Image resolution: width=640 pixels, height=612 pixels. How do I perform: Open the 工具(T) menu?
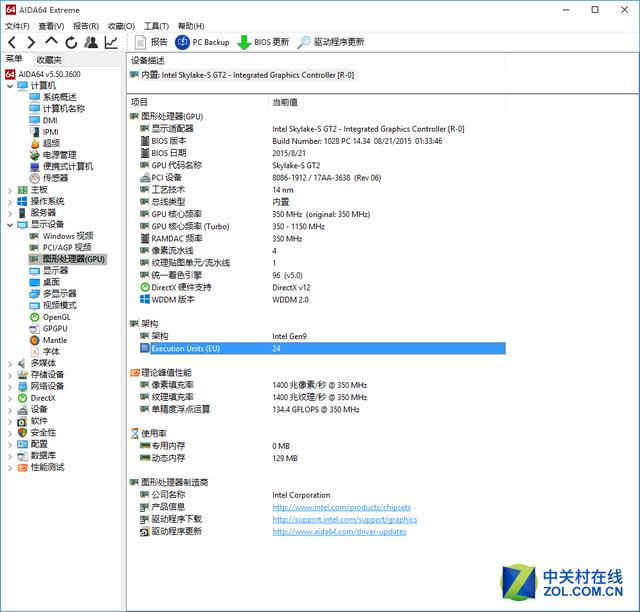pos(156,26)
